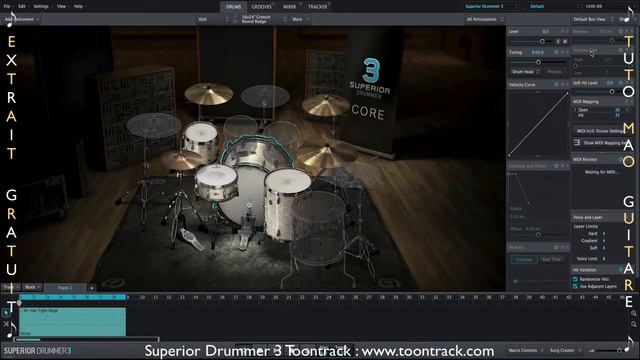Image resolution: width=640 pixels, height=360 pixels.
Task: Open the View menu
Action: click(x=61, y=7)
